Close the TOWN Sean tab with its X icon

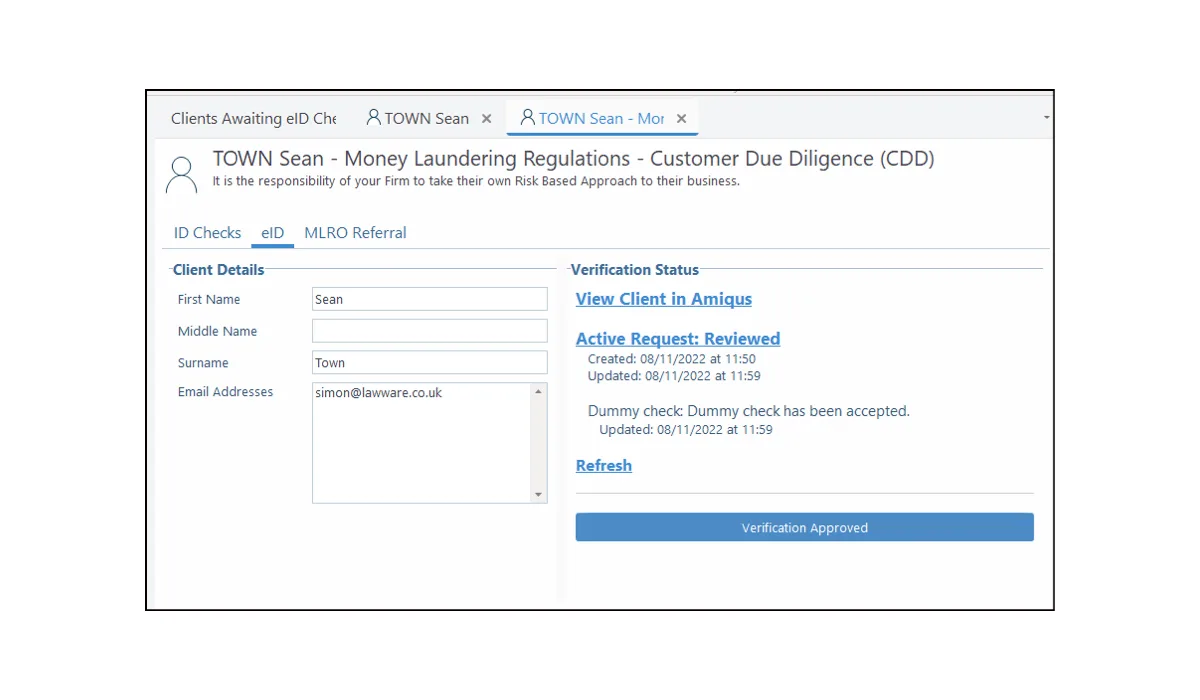tap(486, 118)
